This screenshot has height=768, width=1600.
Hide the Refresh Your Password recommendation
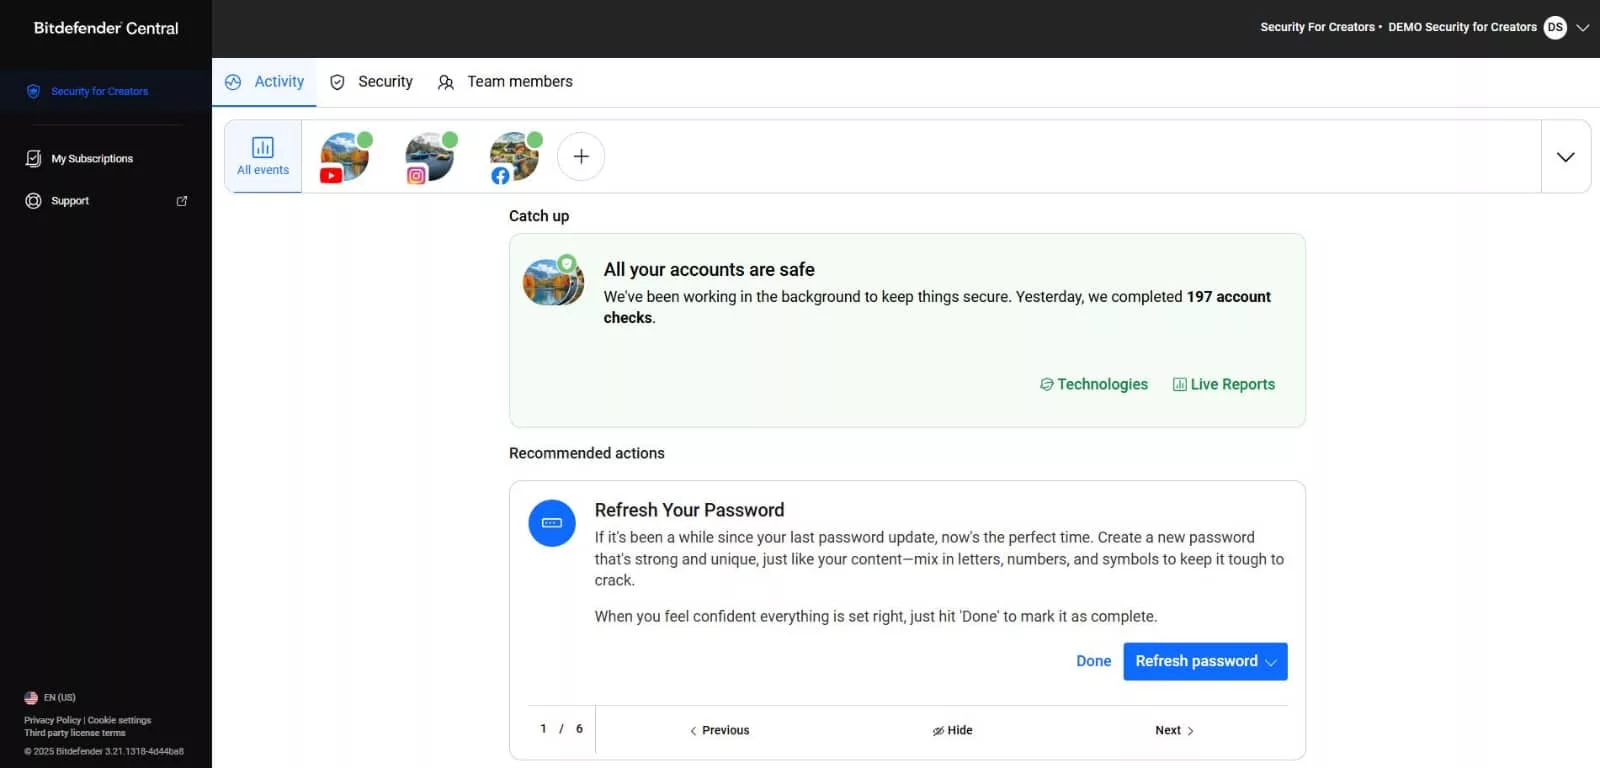pyautogui.click(x=952, y=730)
